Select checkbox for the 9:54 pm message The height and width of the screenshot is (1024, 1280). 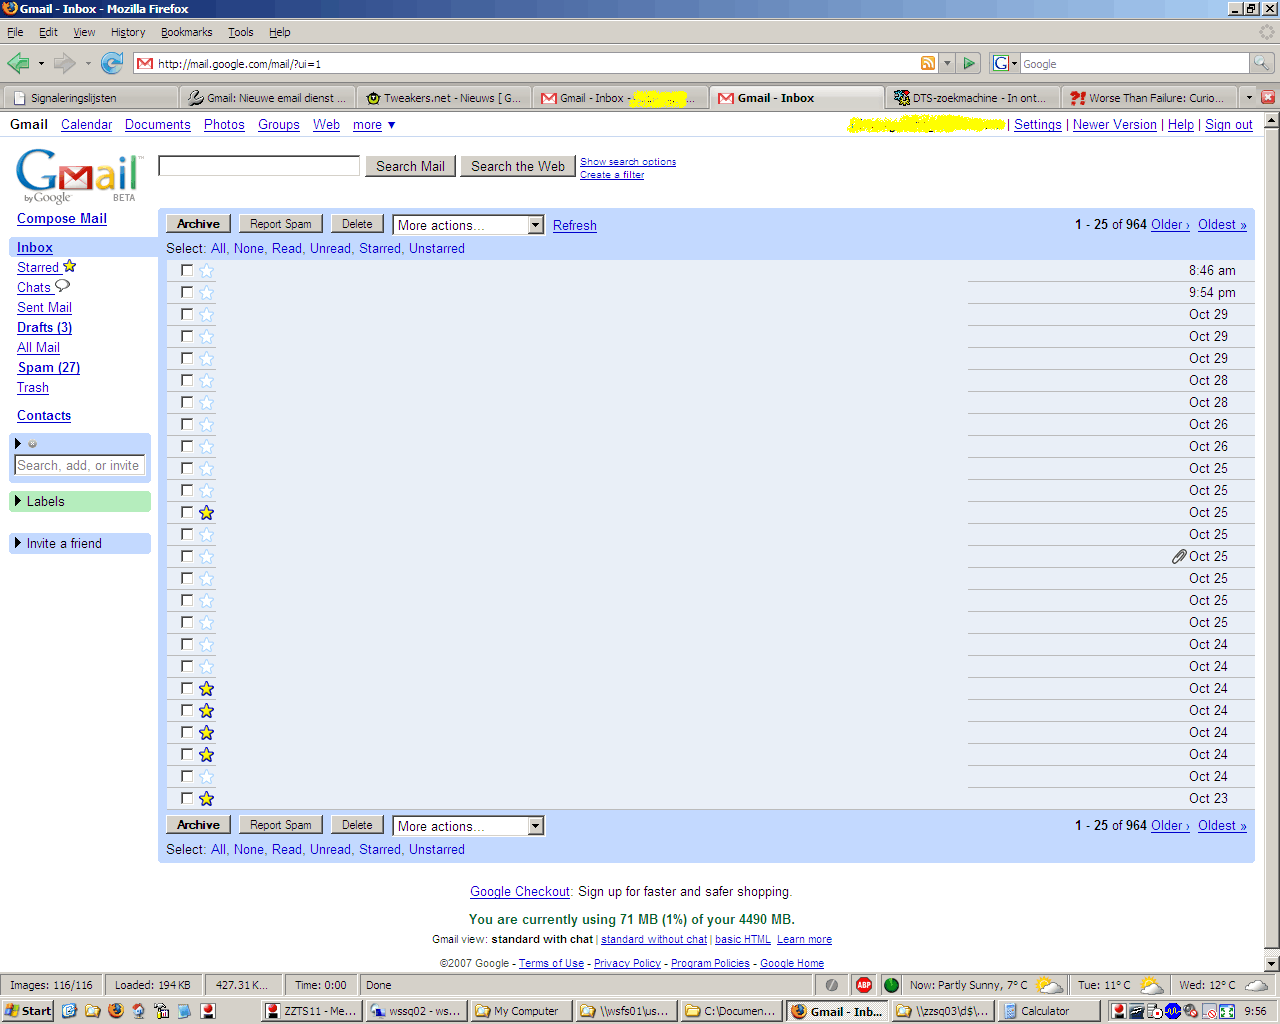pos(187,292)
